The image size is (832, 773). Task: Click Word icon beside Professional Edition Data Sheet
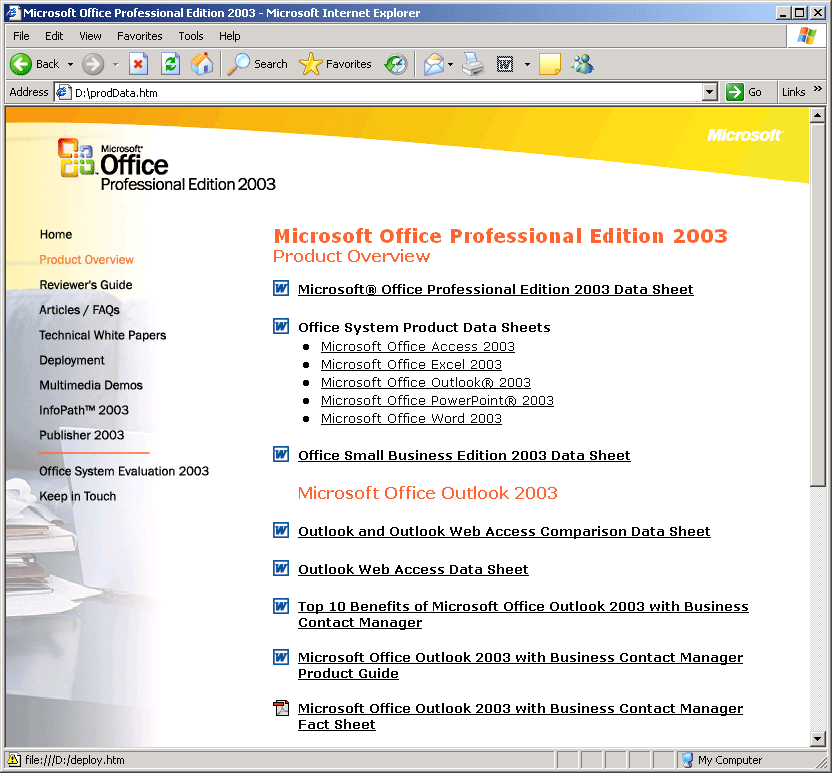[281, 289]
